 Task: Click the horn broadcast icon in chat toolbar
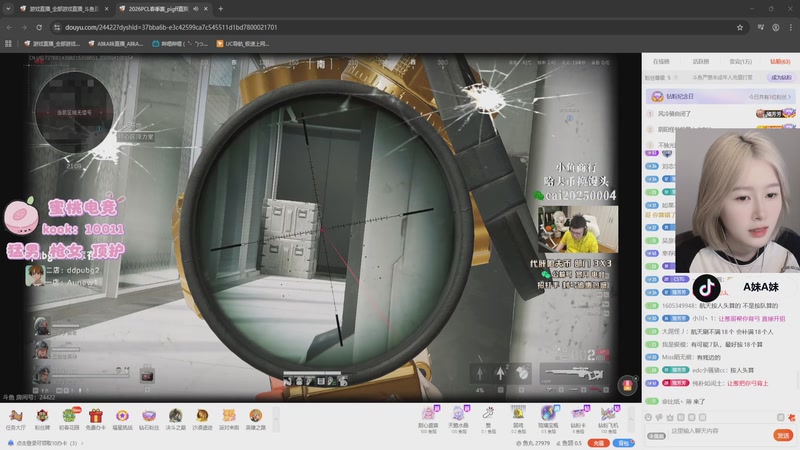coord(659,417)
